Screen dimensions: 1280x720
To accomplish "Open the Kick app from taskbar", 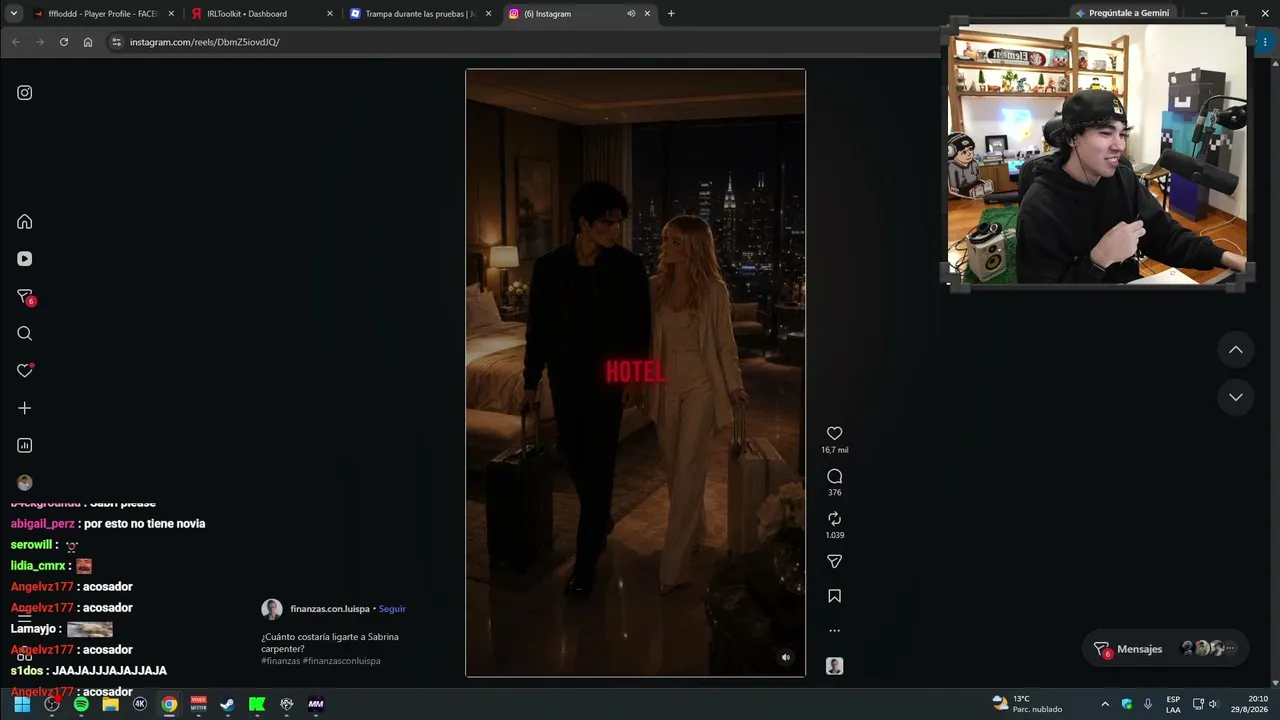I will pos(257,704).
